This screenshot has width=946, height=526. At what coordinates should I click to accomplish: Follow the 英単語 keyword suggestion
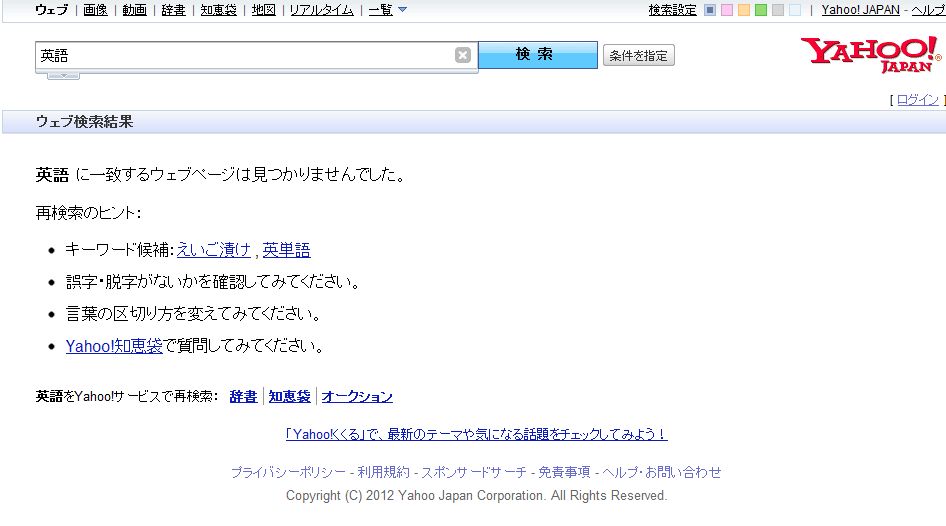[x=287, y=250]
